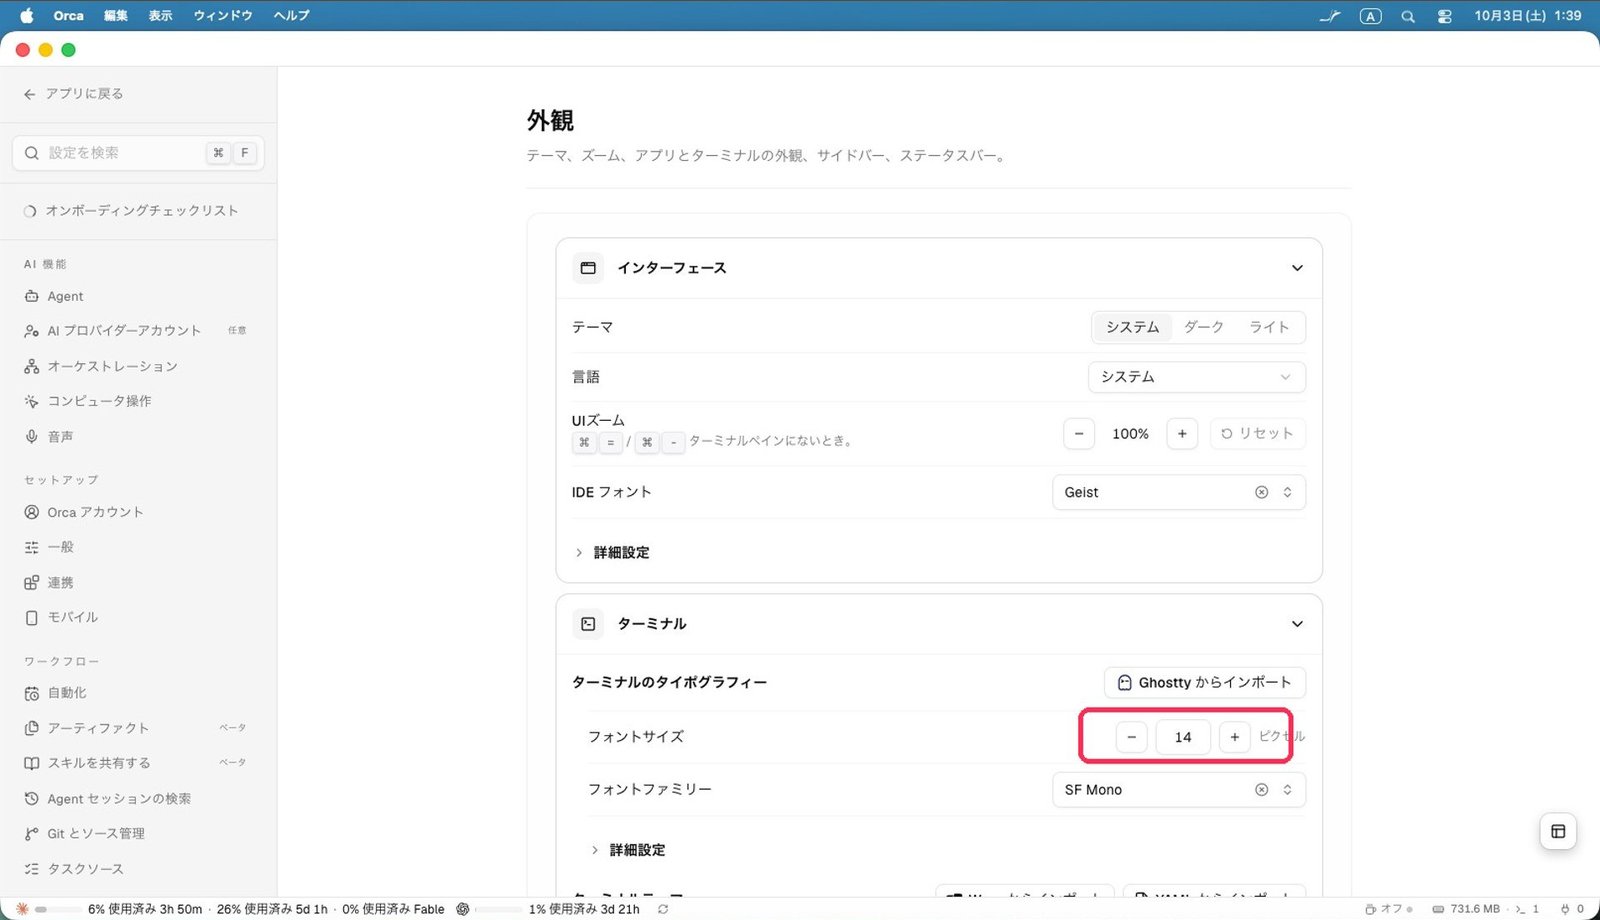Open the Agent settings section

point(65,296)
